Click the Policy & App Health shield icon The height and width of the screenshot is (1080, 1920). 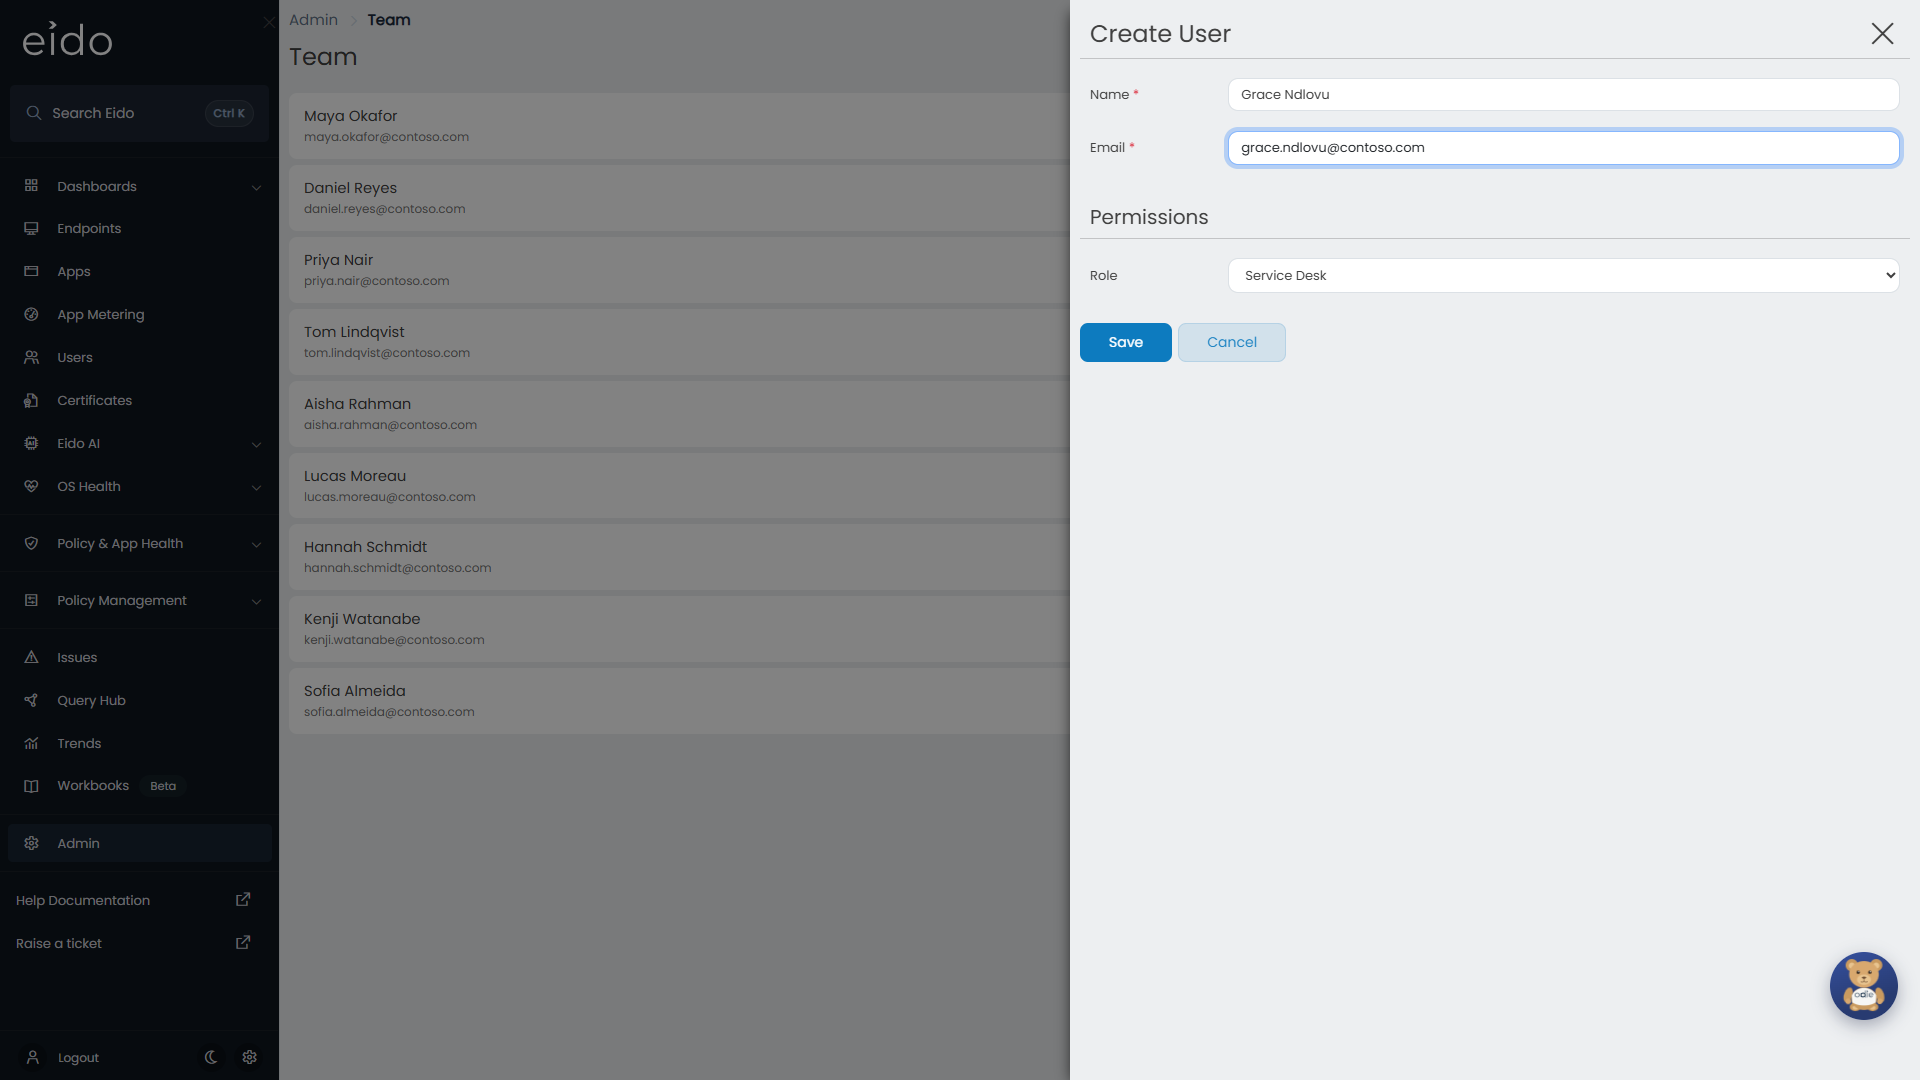tap(31, 544)
